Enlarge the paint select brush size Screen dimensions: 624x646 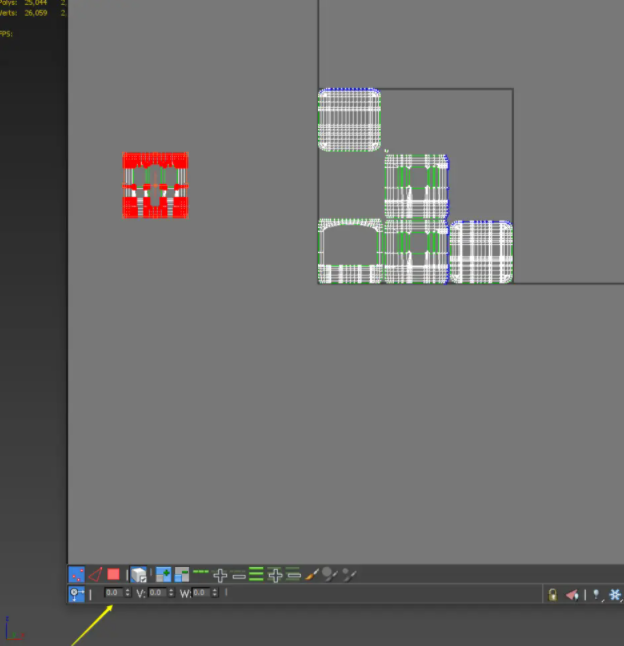[x=330, y=574]
